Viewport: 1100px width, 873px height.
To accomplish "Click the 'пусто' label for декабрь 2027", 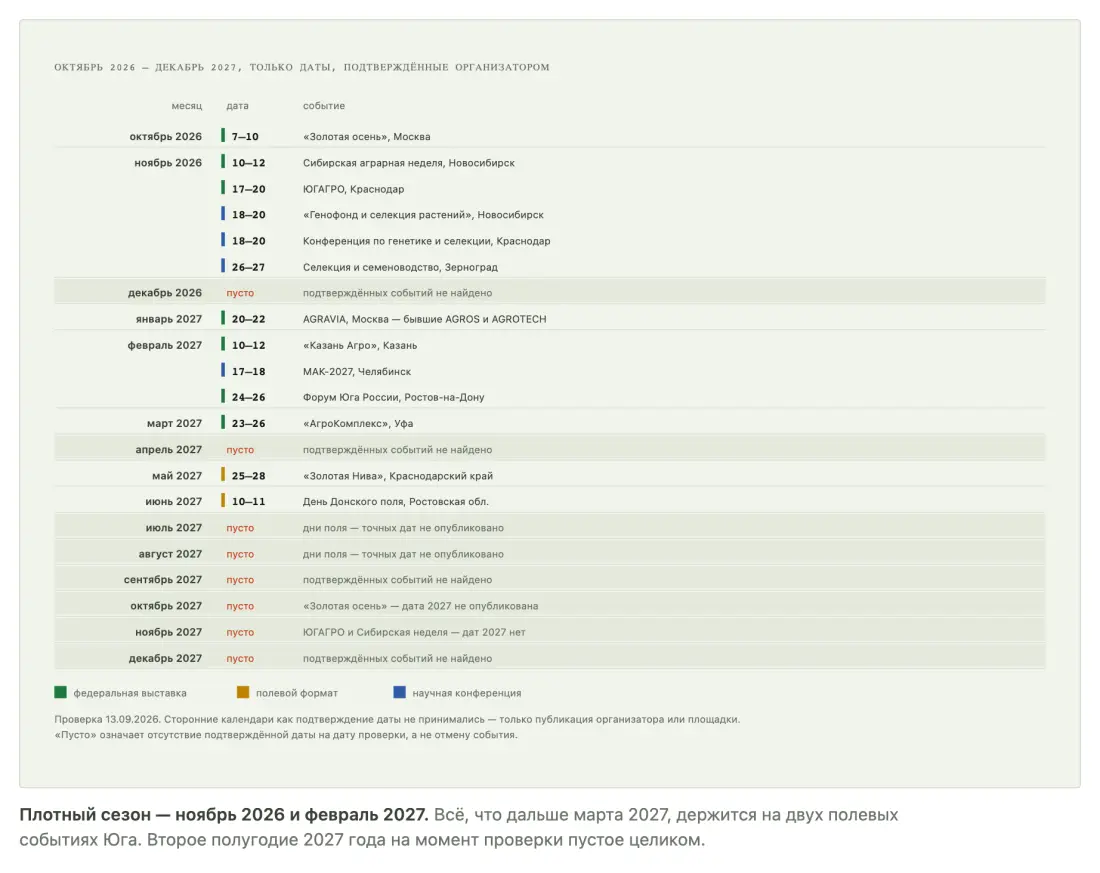I will click(x=240, y=658).
